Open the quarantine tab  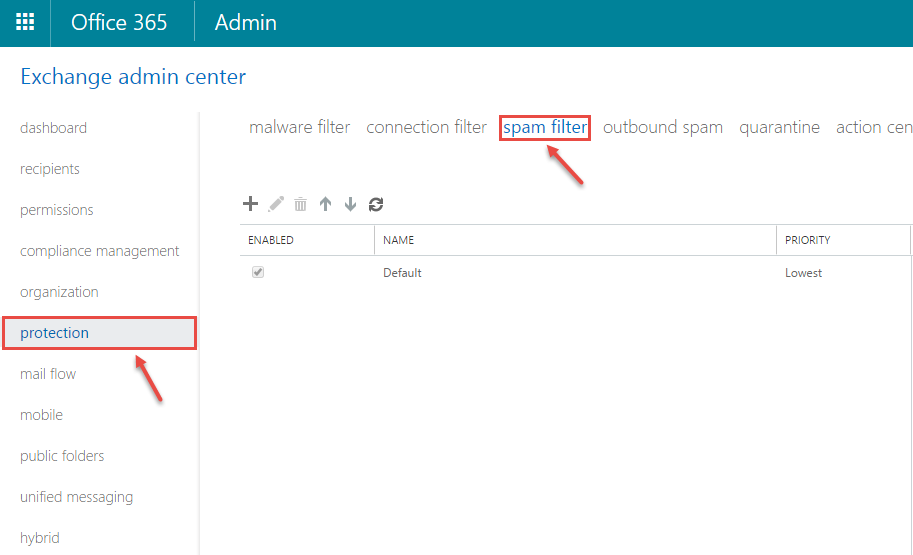tap(779, 128)
